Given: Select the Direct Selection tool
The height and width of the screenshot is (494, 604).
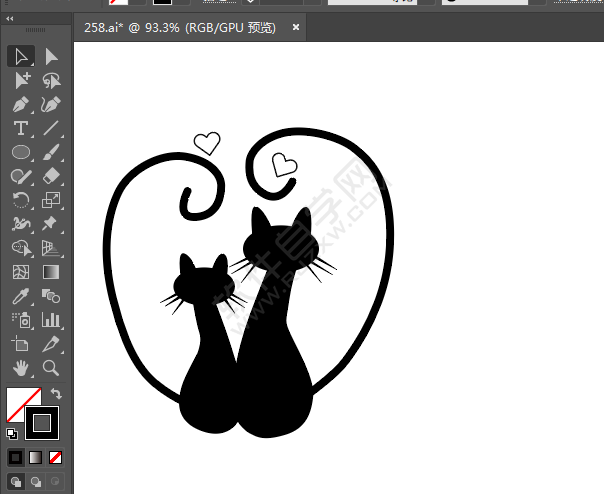Looking at the screenshot, I should (x=51, y=57).
